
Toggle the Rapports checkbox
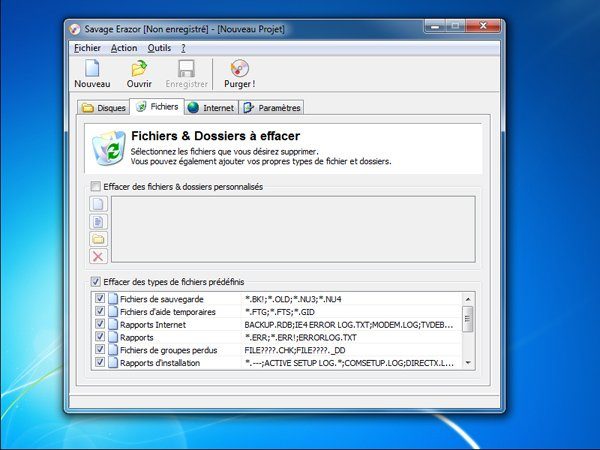100,337
